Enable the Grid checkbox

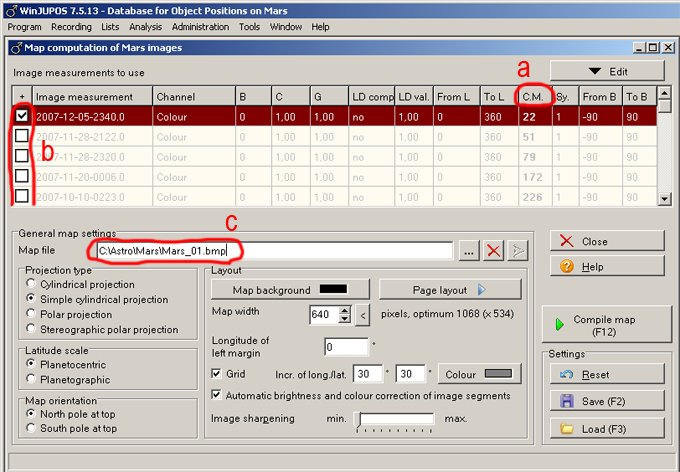217,374
